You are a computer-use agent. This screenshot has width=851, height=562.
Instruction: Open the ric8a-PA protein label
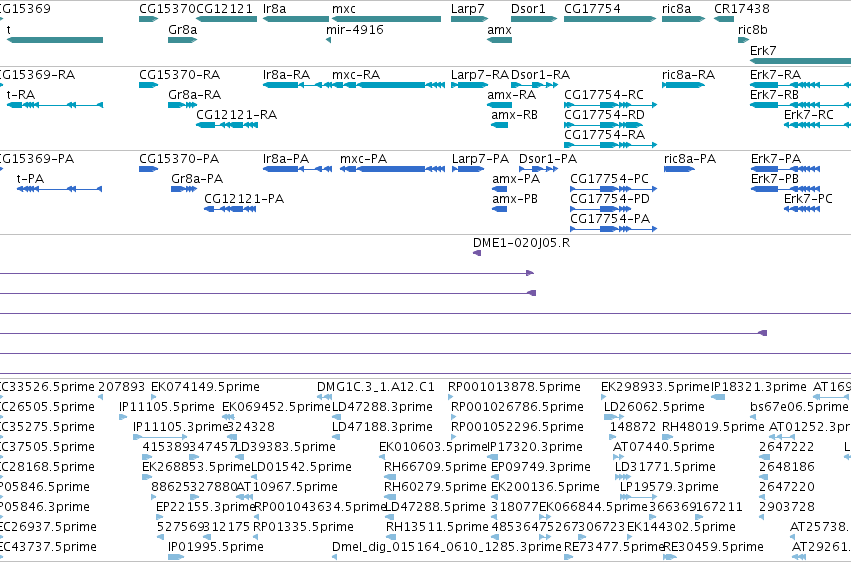pyautogui.click(x=690, y=159)
